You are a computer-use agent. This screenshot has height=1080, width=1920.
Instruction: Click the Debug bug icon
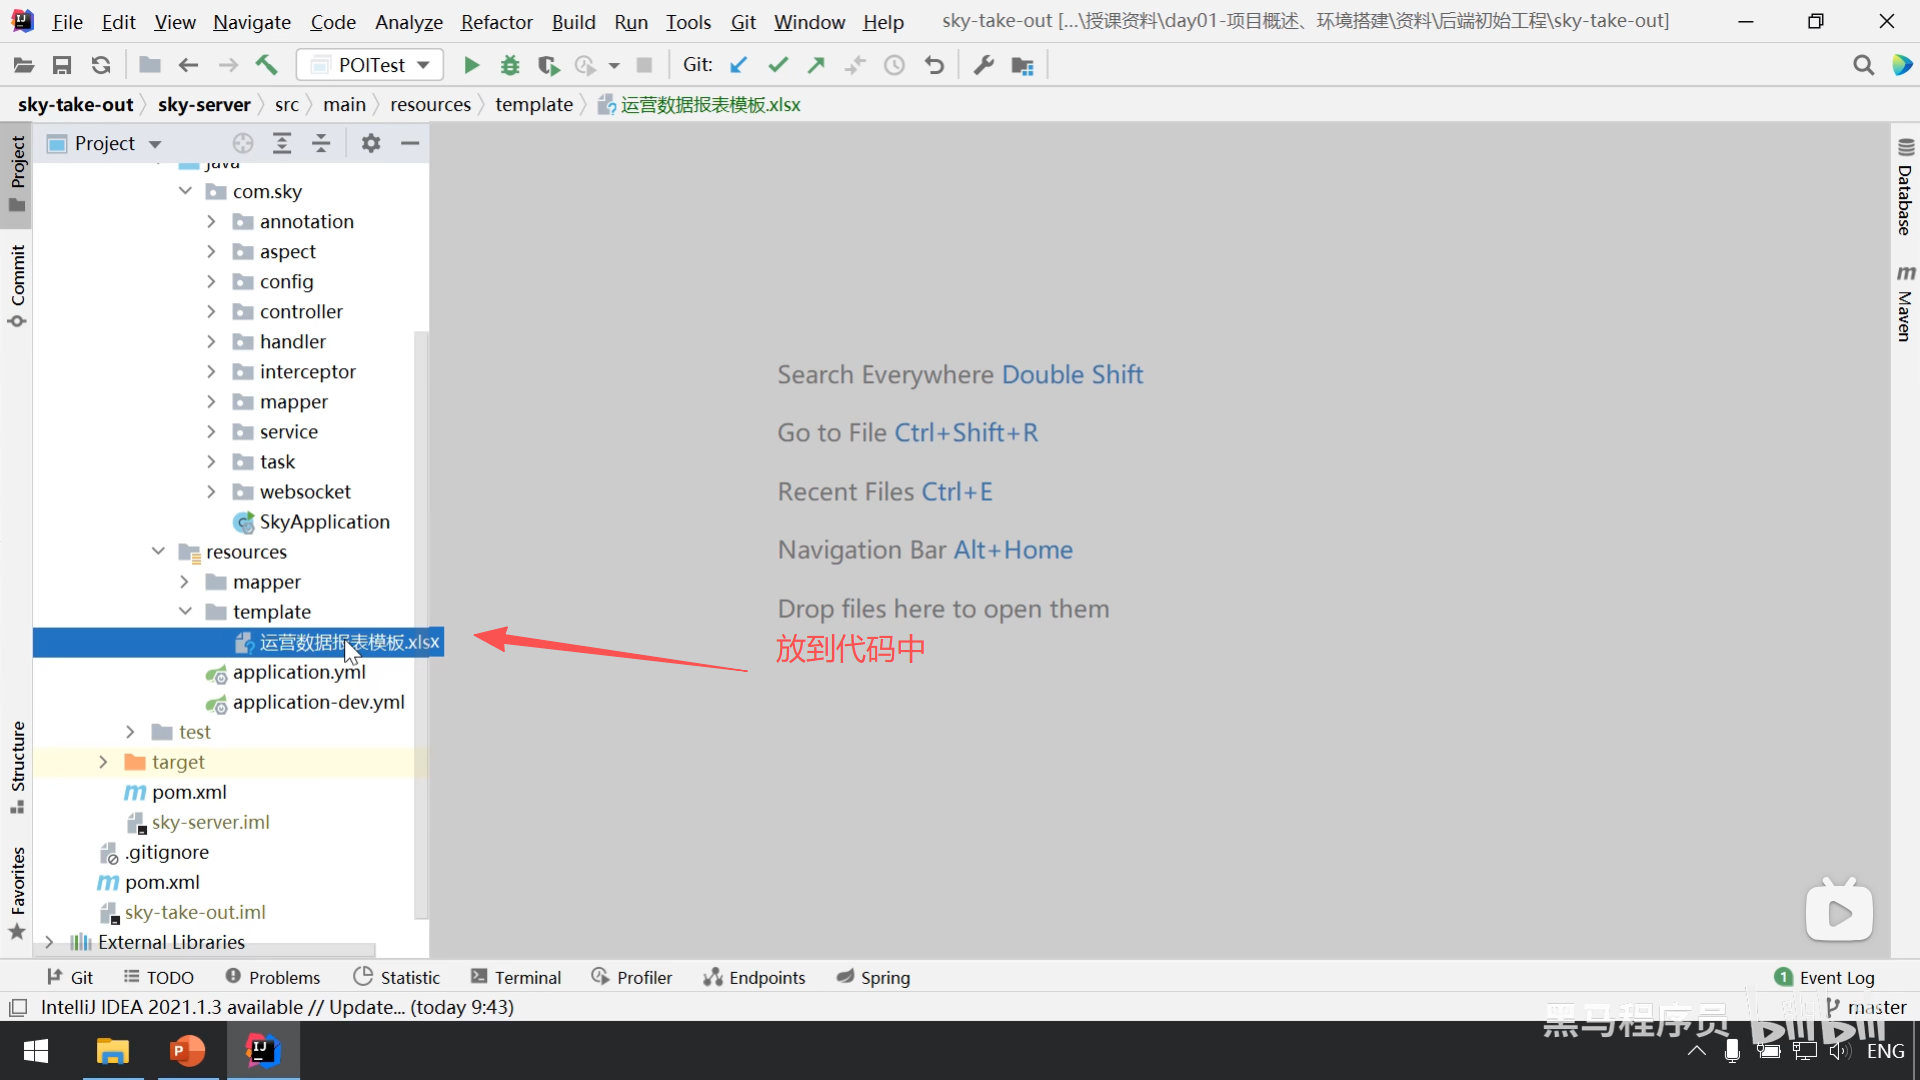[510, 65]
